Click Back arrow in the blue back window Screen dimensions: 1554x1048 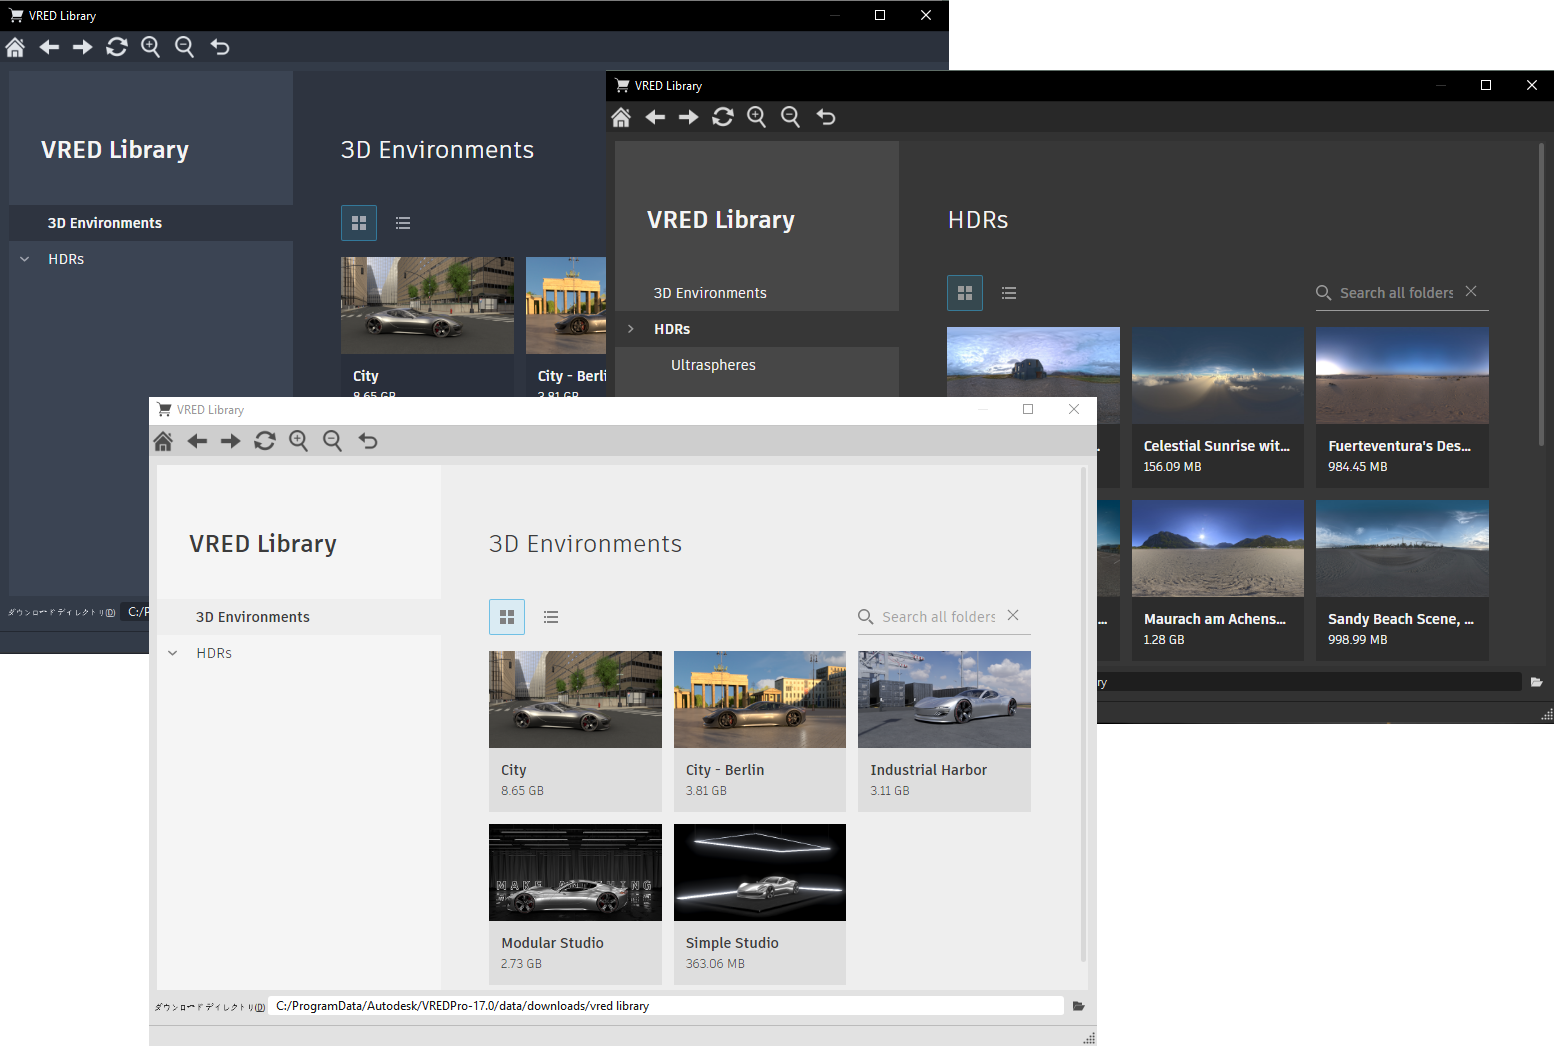[49, 47]
